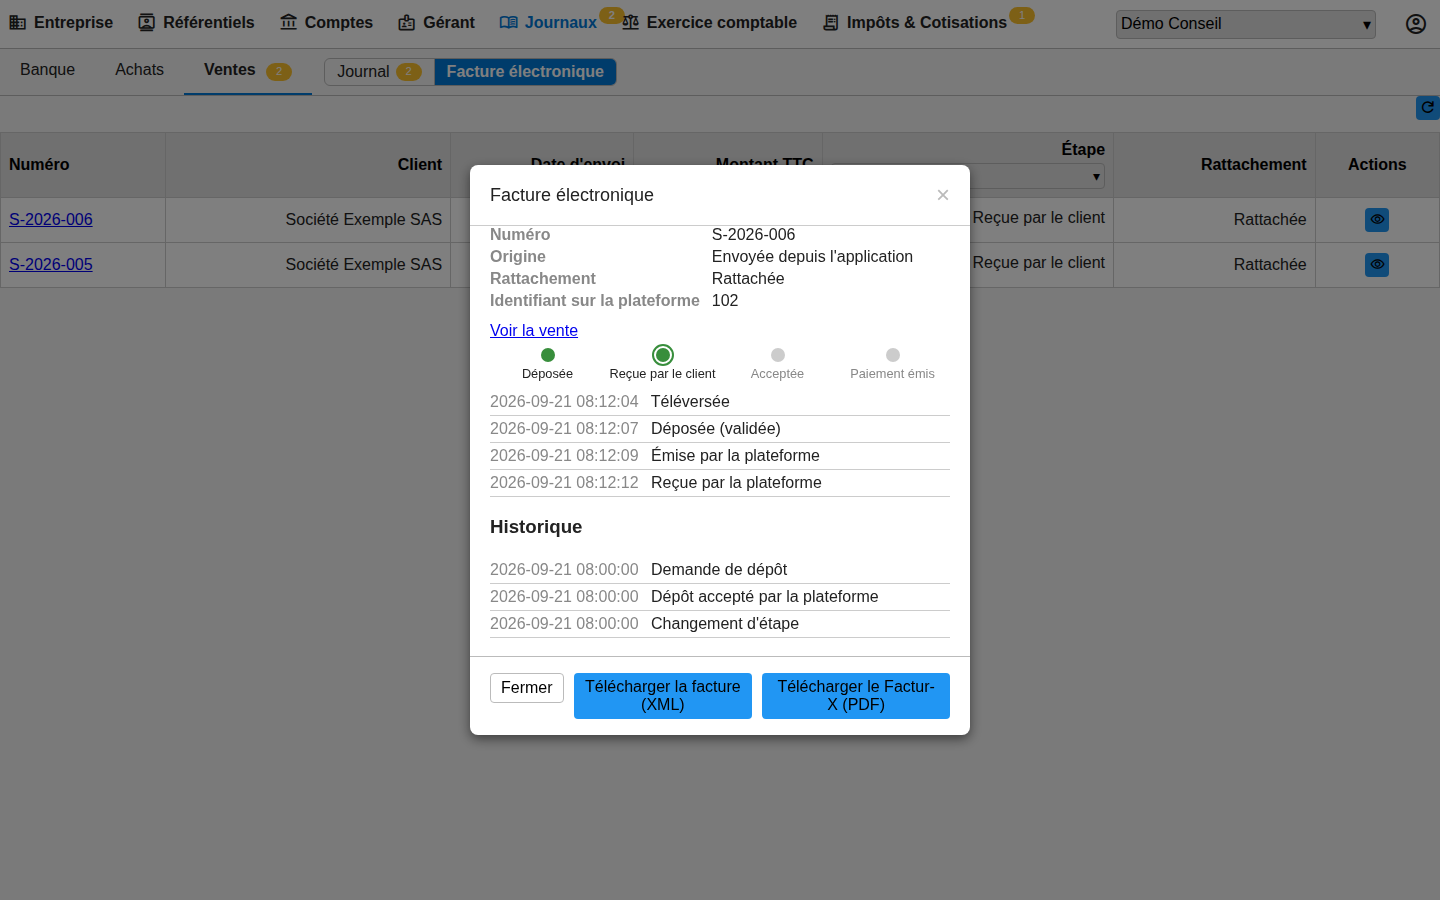The width and height of the screenshot is (1440, 900).
Task: Switch to the Banque tab
Action: click(48, 69)
